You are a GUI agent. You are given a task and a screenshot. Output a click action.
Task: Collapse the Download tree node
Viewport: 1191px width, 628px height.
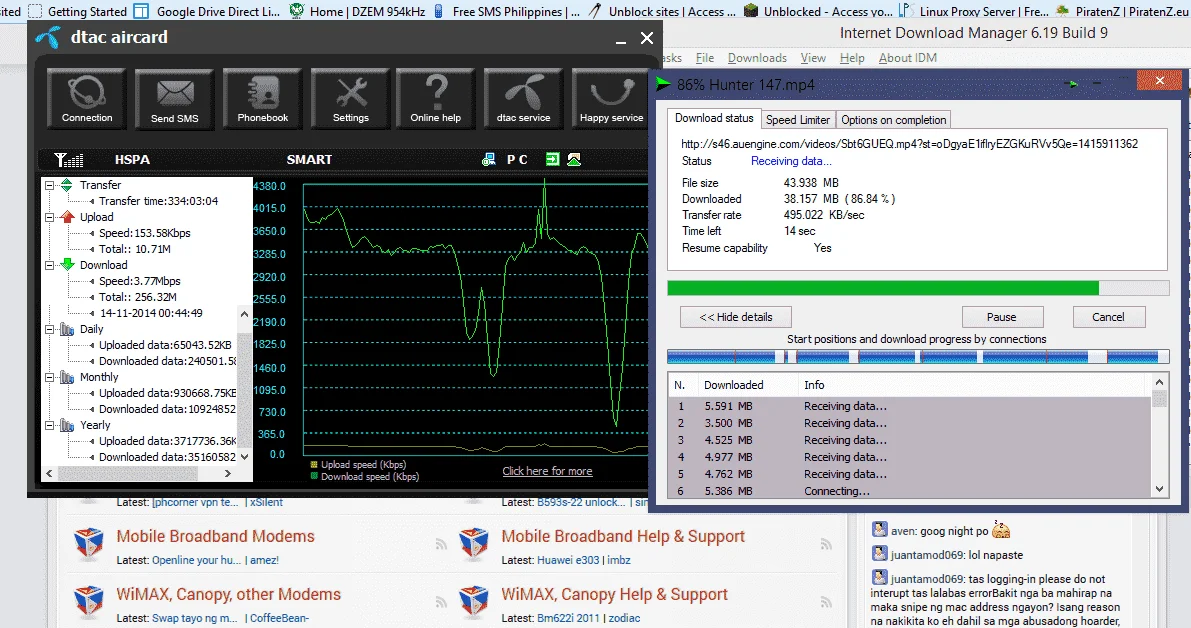click(x=49, y=265)
